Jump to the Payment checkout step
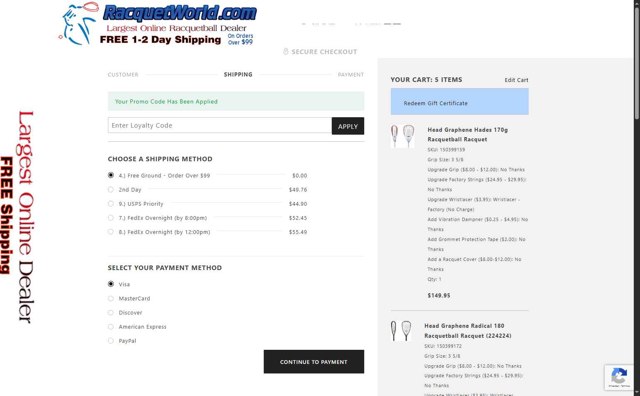640x396 pixels. click(x=351, y=75)
